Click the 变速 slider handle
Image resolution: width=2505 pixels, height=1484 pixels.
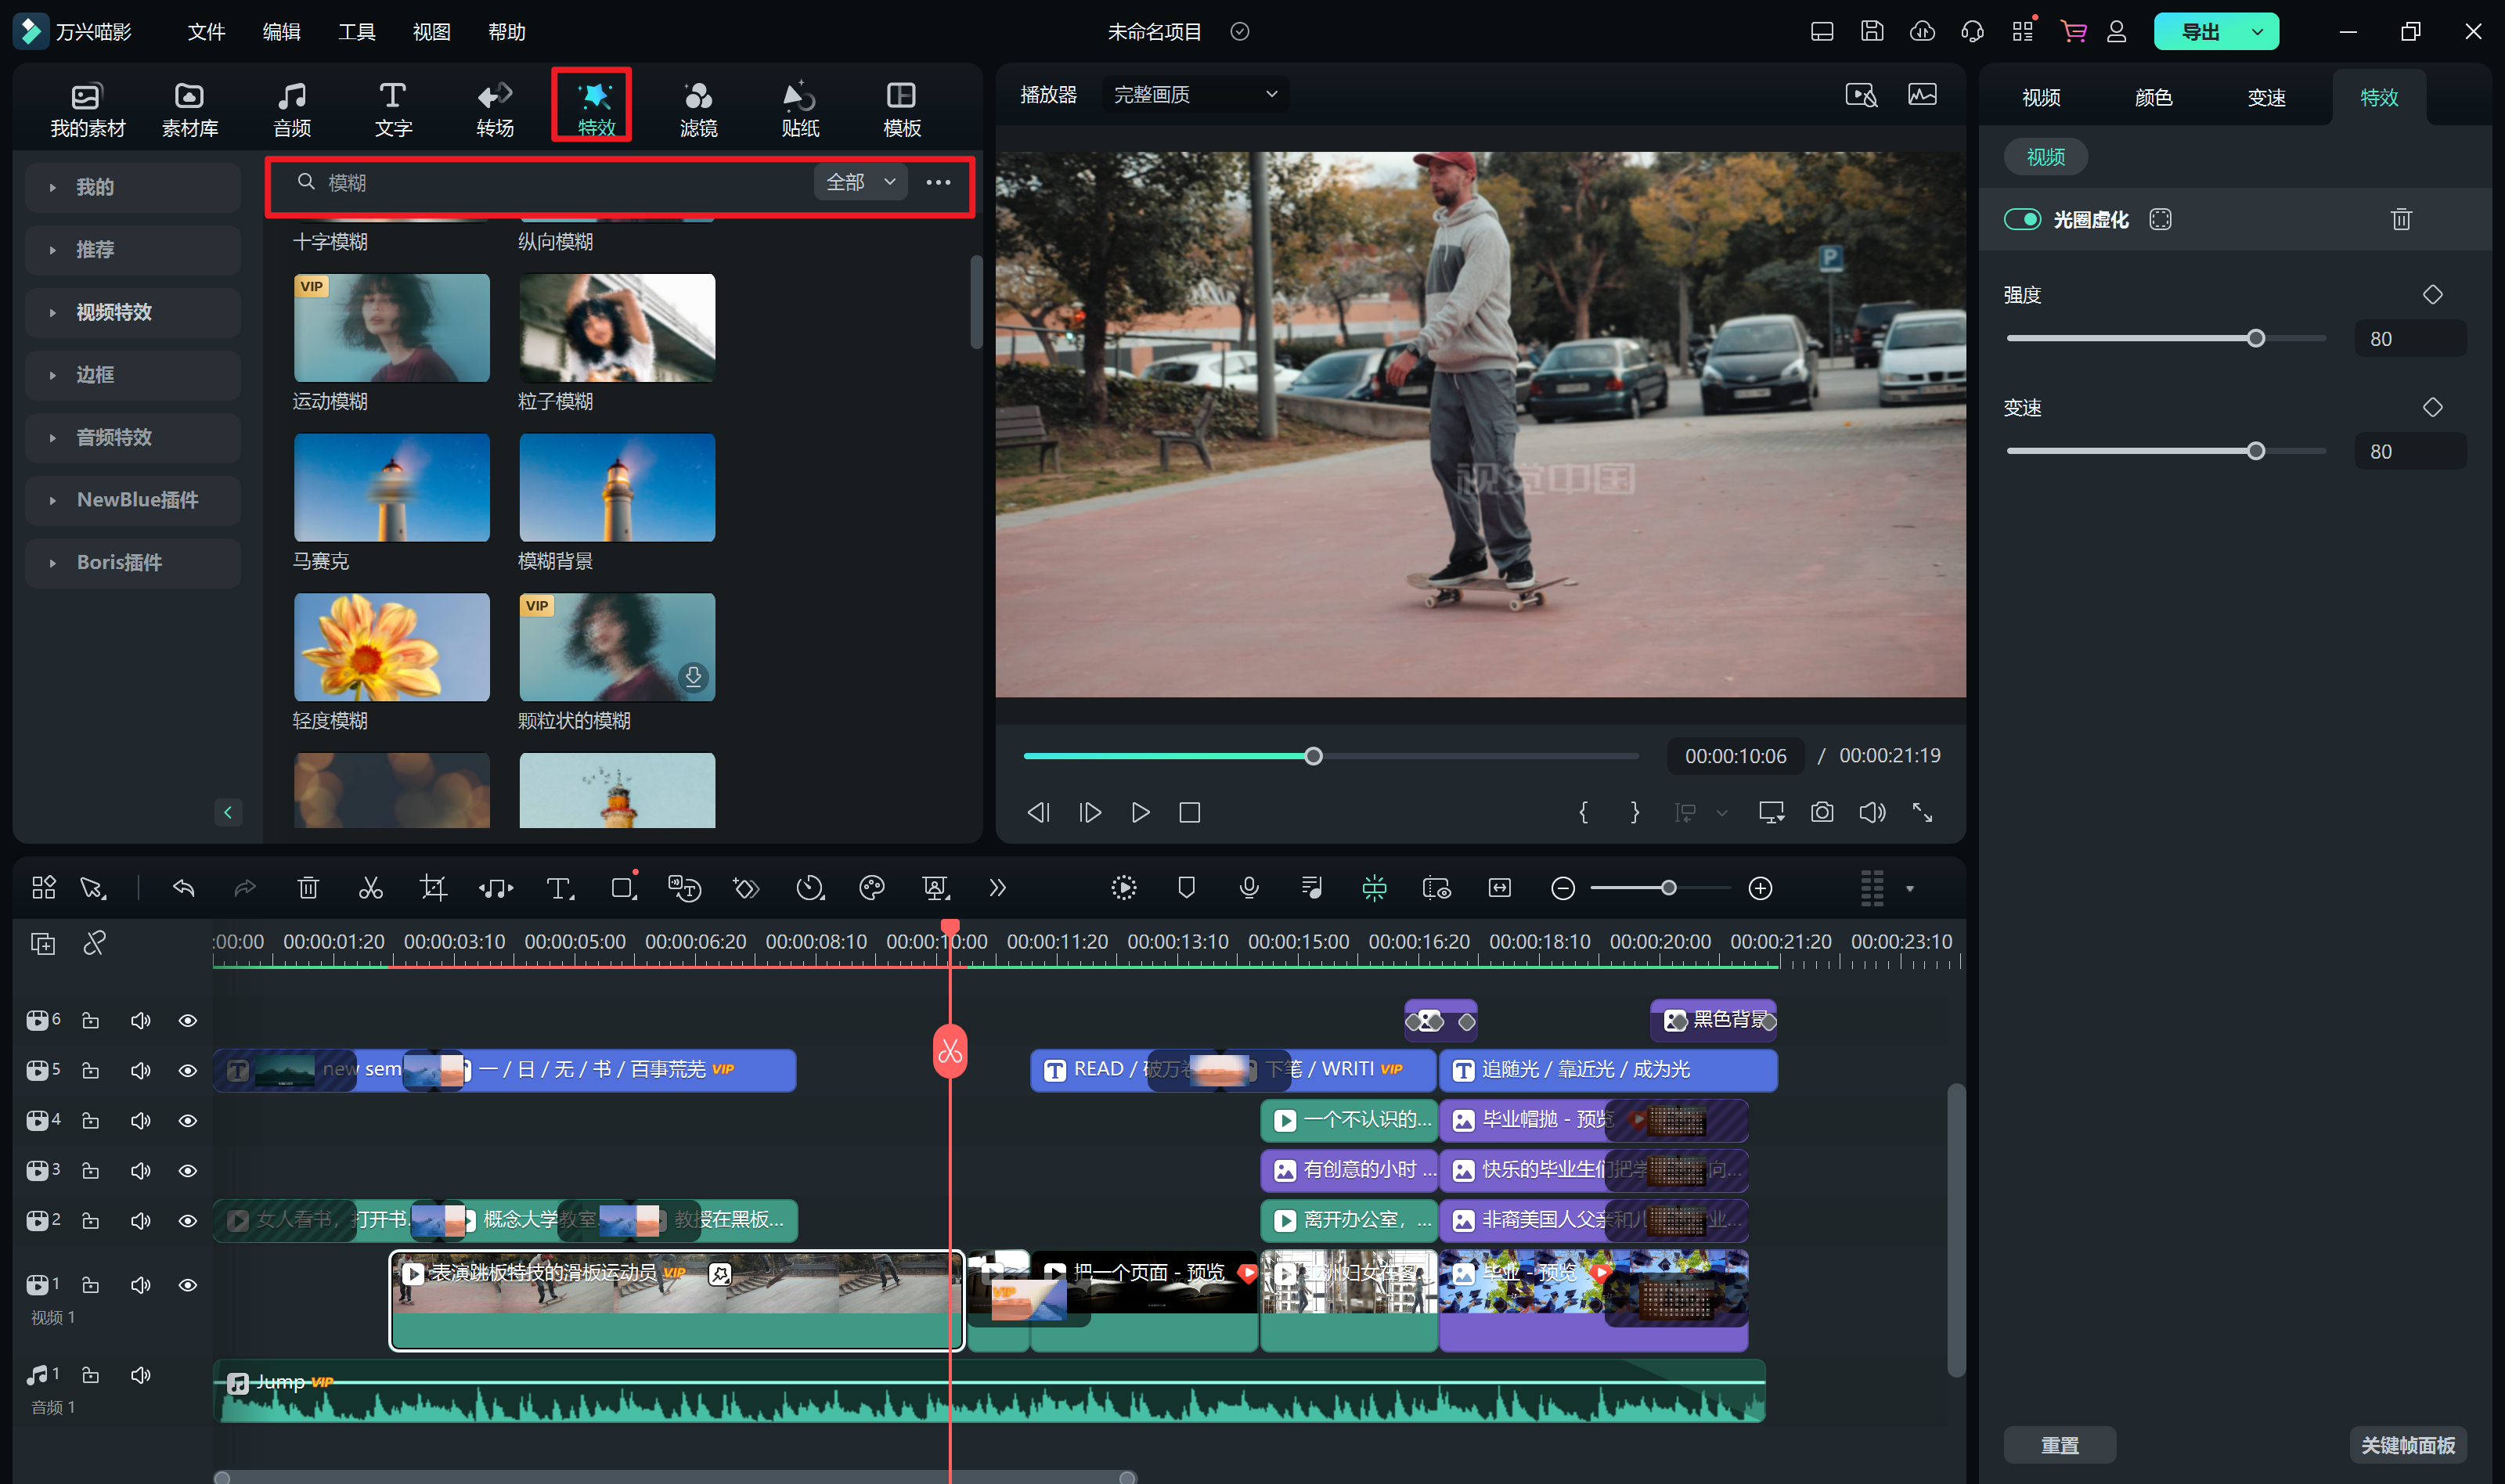tap(2255, 451)
